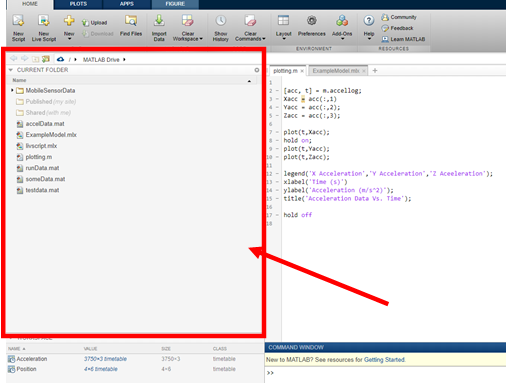Image resolution: width=506 pixels, height=383 pixels.
Task: Open Find Files
Action: pyautogui.click(x=131, y=26)
